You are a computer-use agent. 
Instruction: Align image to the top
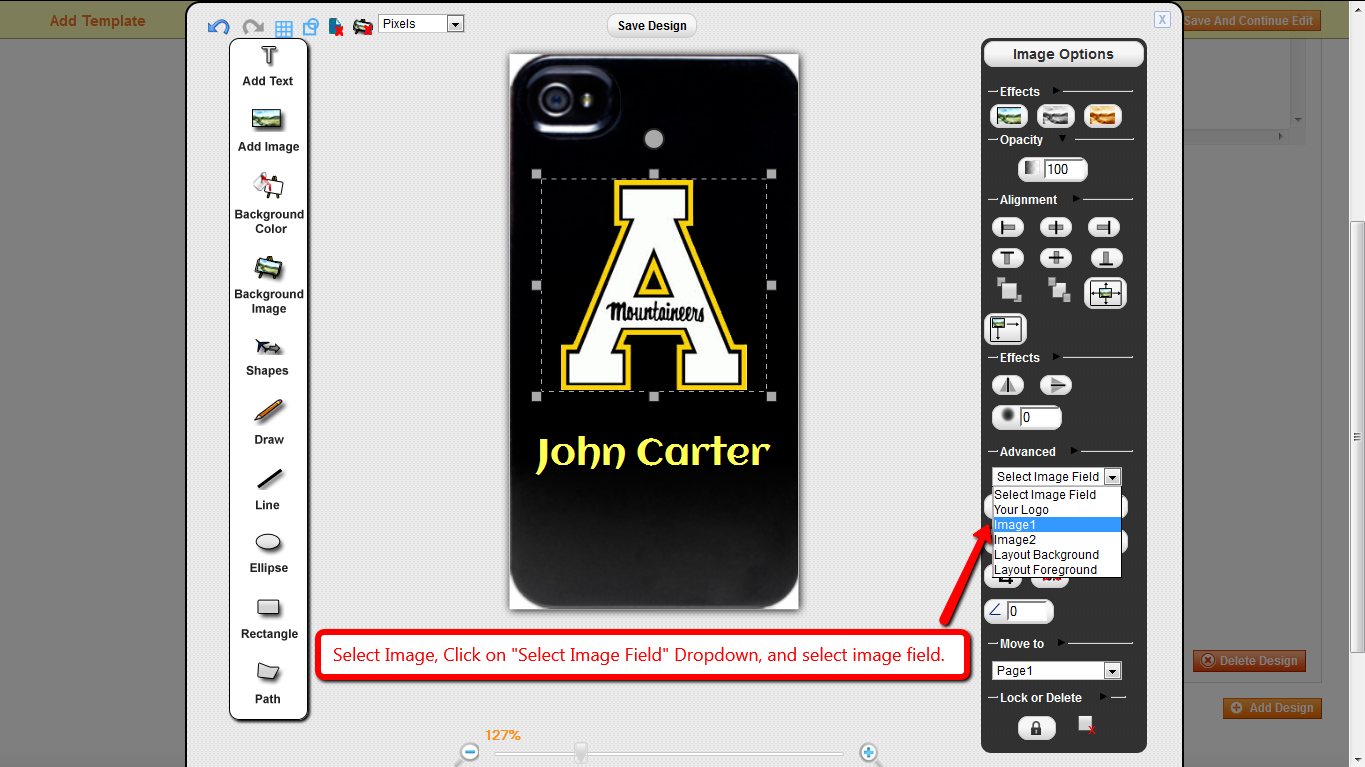pyautogui.click(x=1008, y=258)
